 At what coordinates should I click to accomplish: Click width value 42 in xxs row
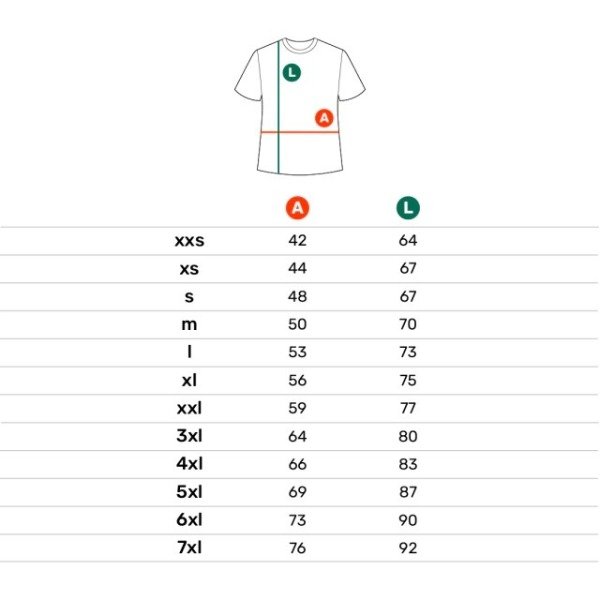click(x=297, y=240)
